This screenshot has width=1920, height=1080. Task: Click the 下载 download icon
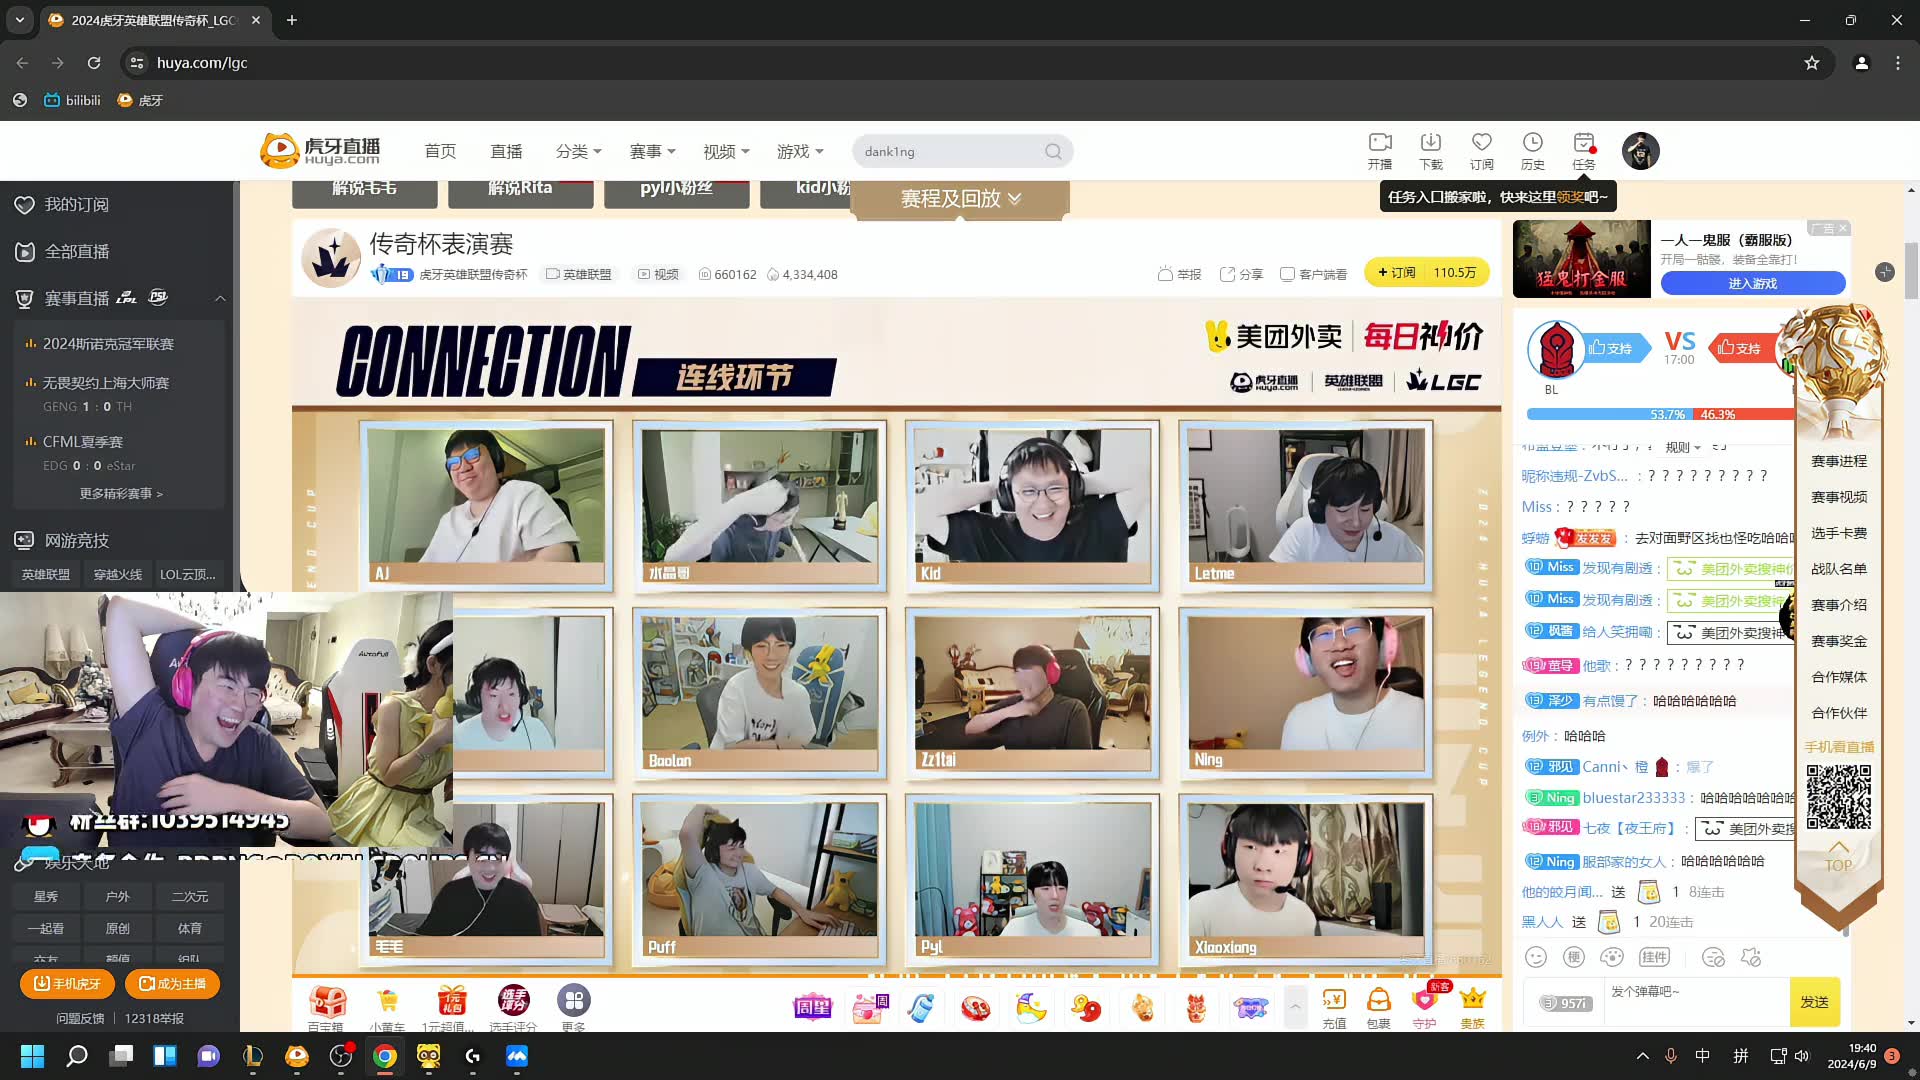[1431, 150]
